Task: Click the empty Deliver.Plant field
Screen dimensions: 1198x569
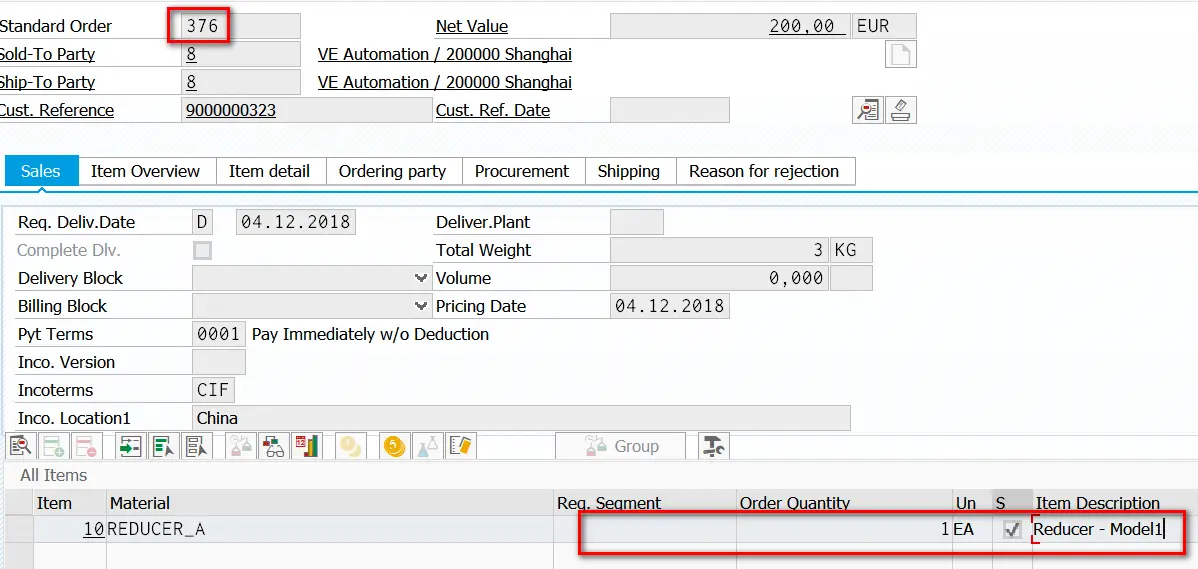Action: pos(637,222)
